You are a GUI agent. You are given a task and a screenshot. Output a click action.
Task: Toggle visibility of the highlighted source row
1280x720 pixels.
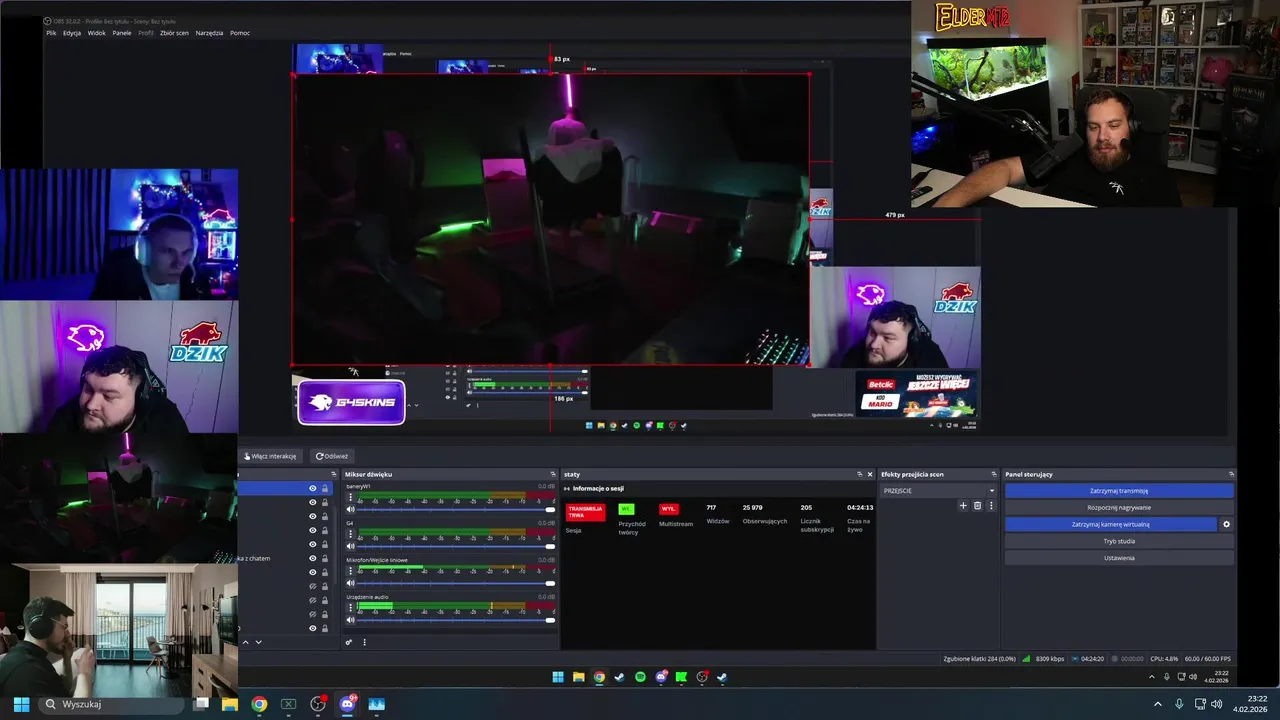313,488
